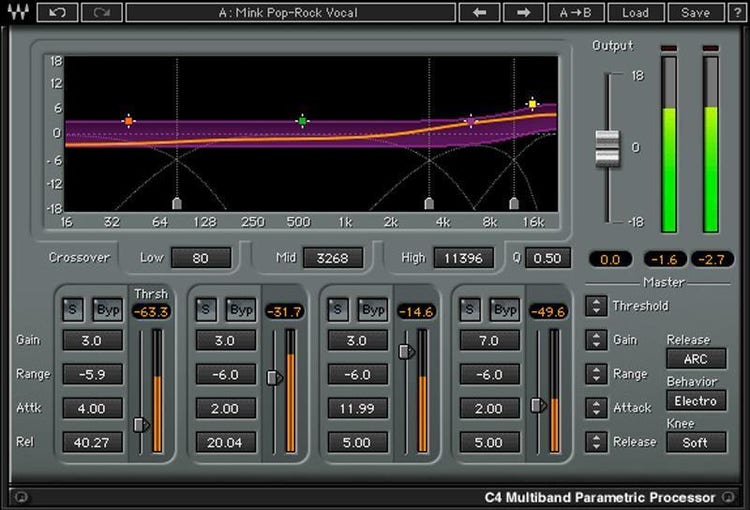Open the Load preset menu
750x510 pixels.
tap(634, 13)
